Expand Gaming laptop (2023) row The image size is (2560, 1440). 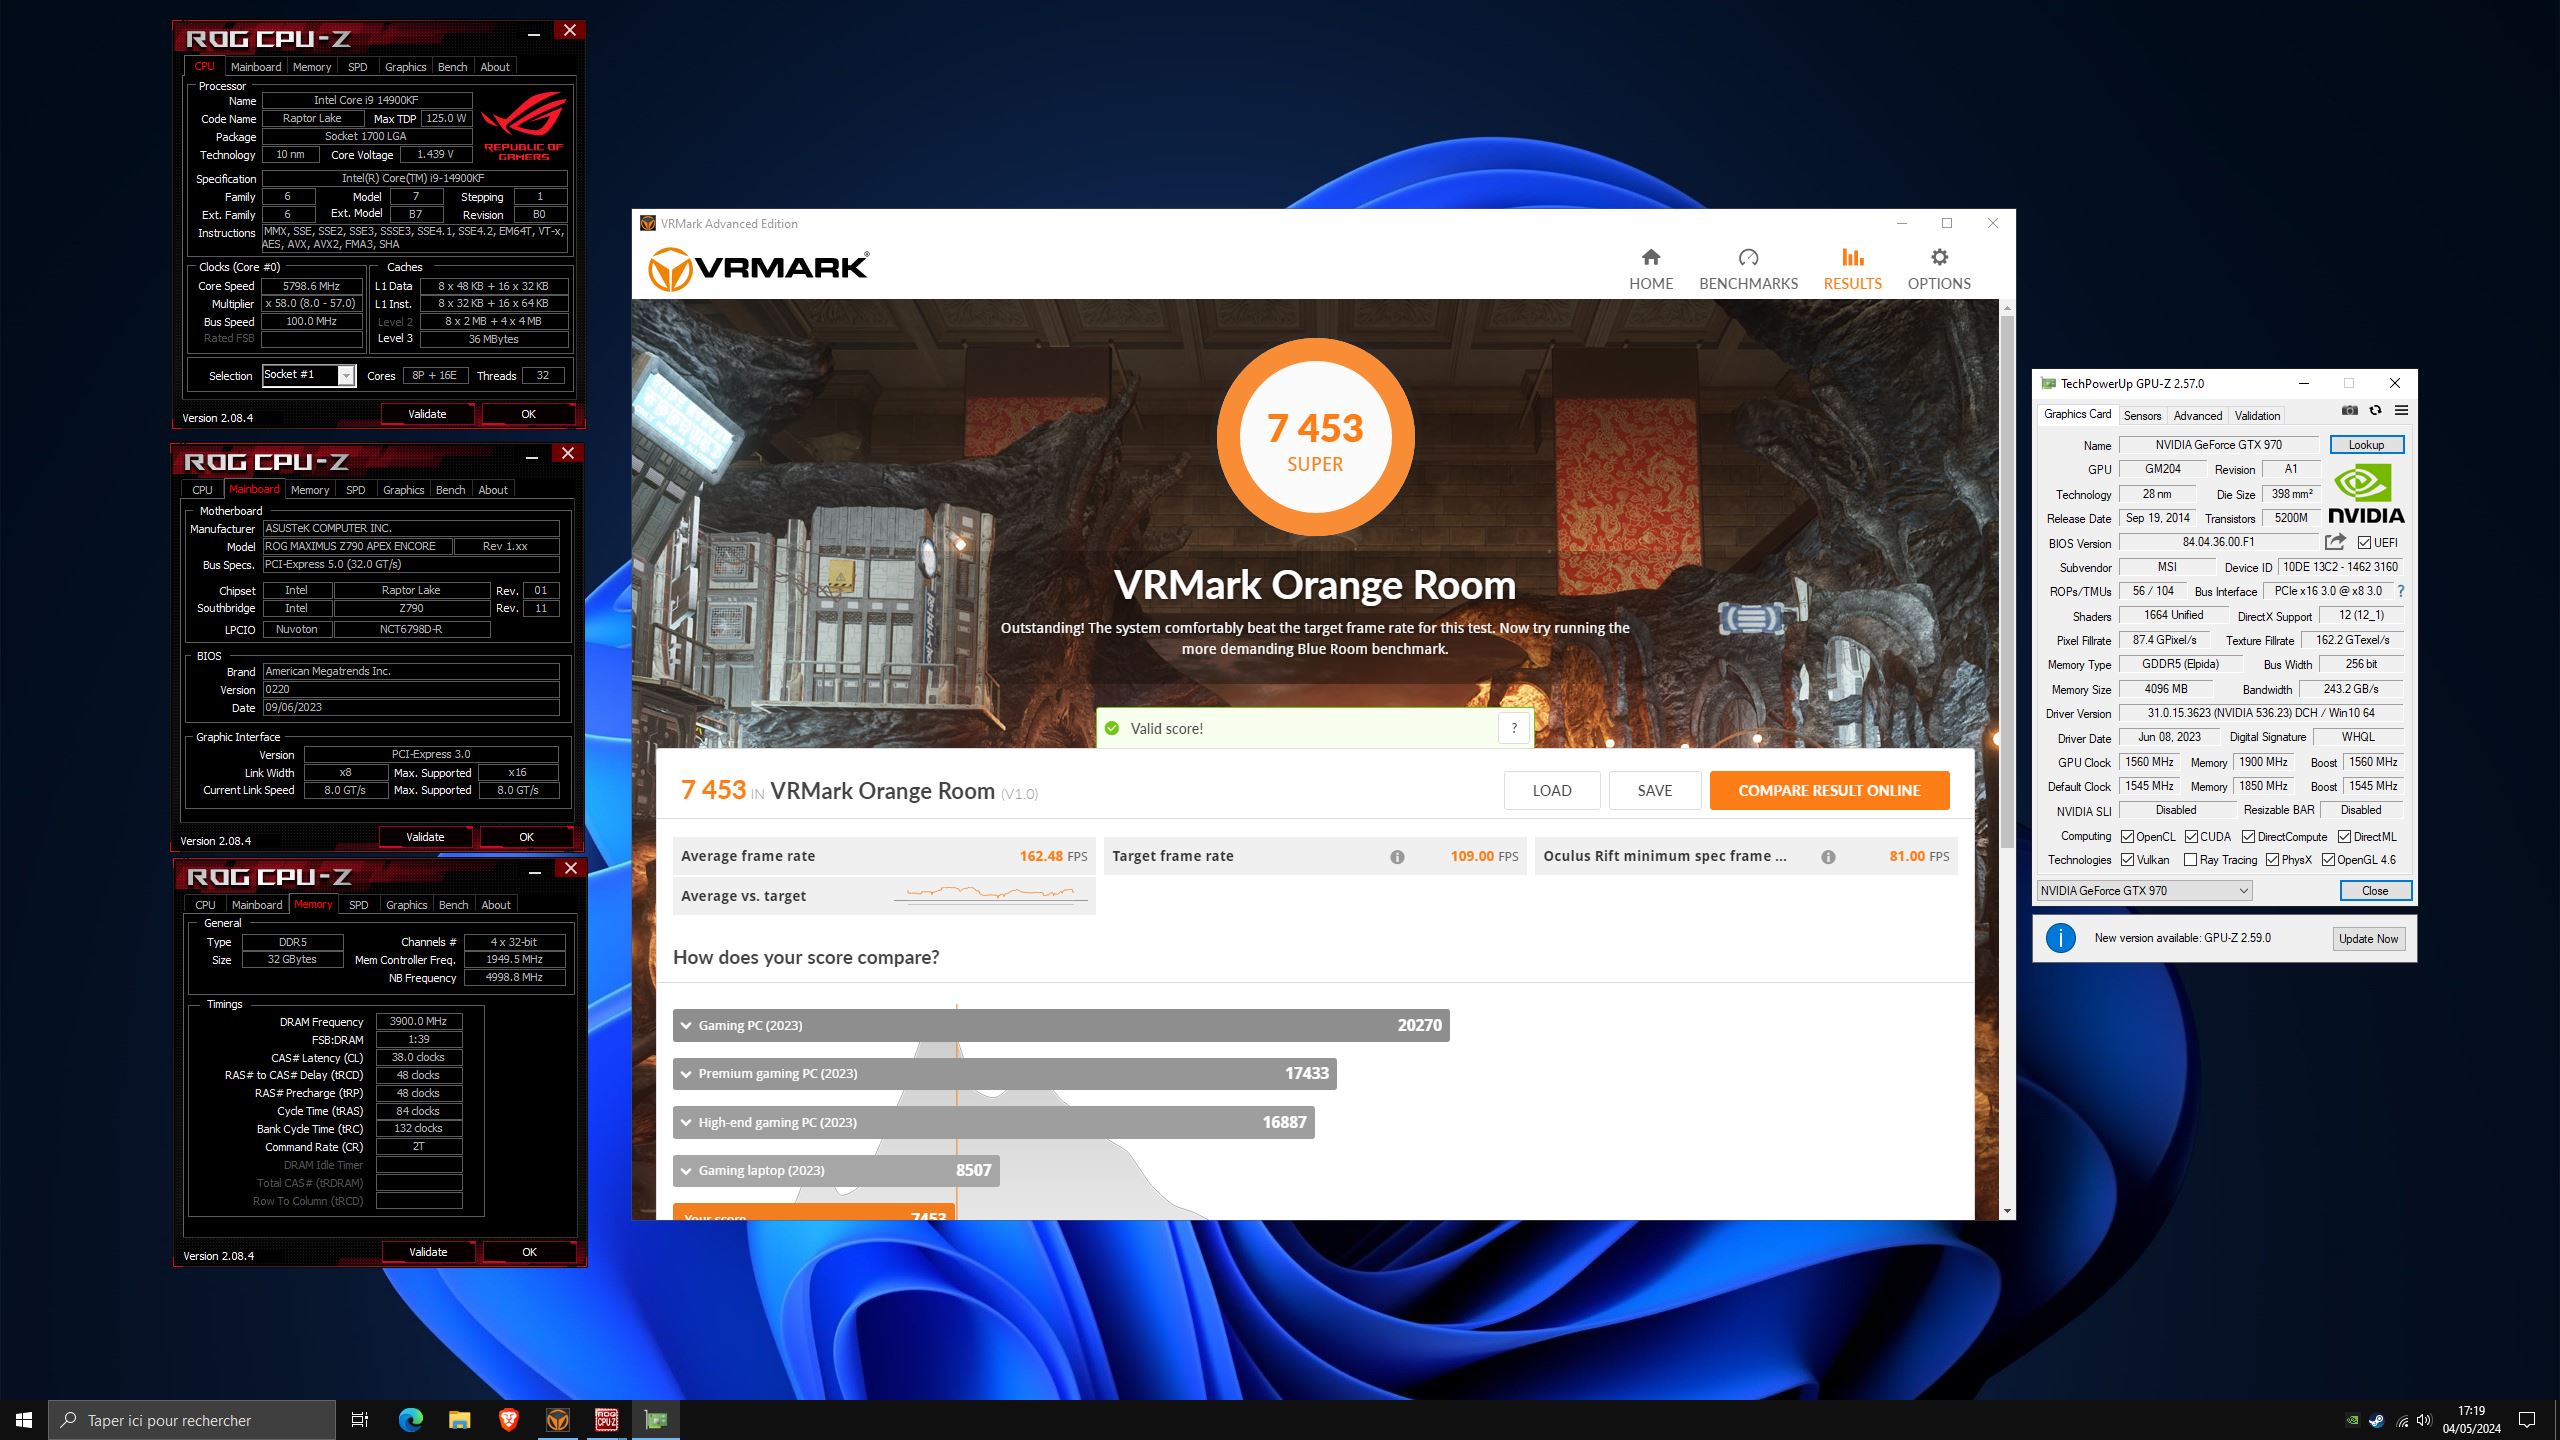tap(836, 1171)
